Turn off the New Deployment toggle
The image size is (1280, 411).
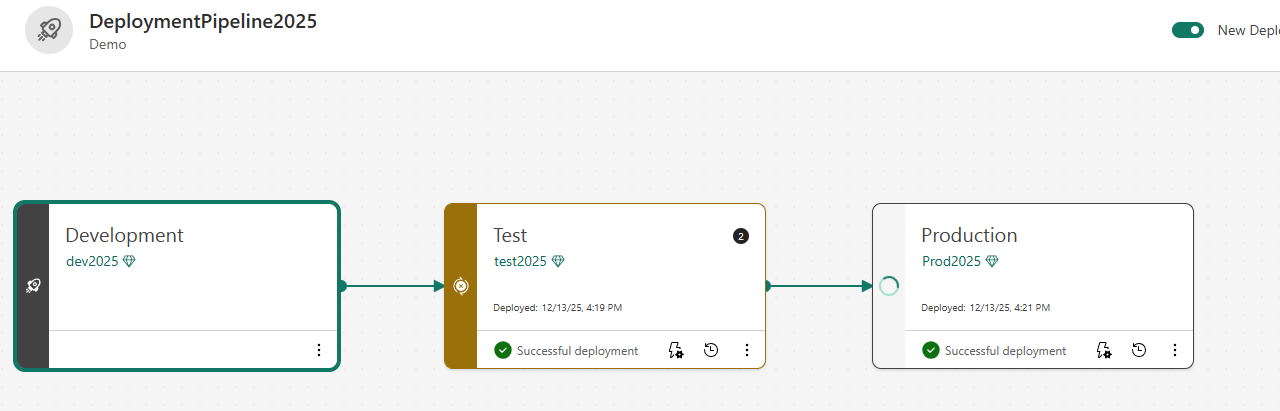click(1188, 30)
